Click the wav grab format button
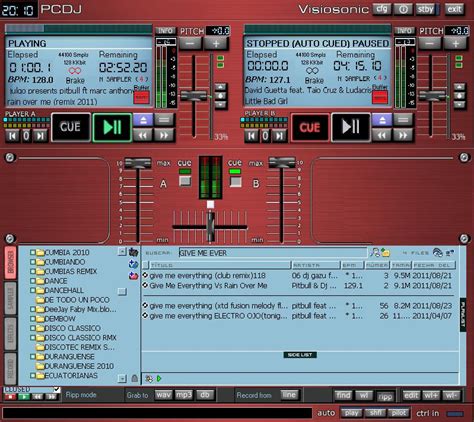This screenshot has width=474, height=422. point(163,395)
